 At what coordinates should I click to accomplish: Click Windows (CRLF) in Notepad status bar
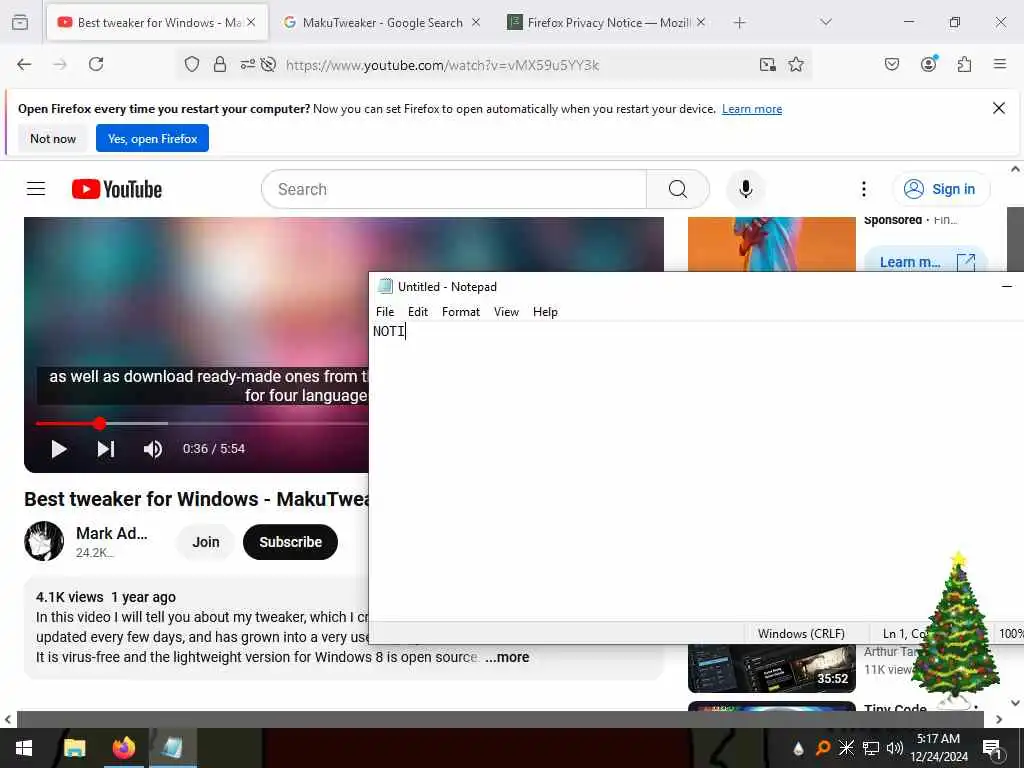[801, 633]
